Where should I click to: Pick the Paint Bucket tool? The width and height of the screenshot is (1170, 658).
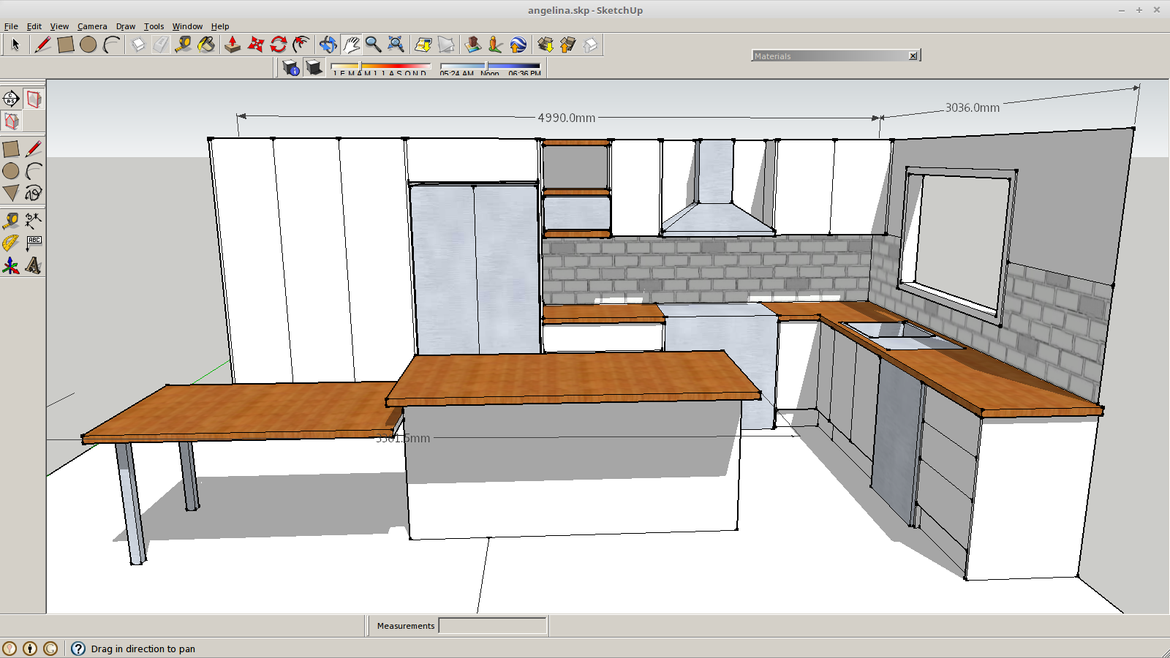(206, 44)
